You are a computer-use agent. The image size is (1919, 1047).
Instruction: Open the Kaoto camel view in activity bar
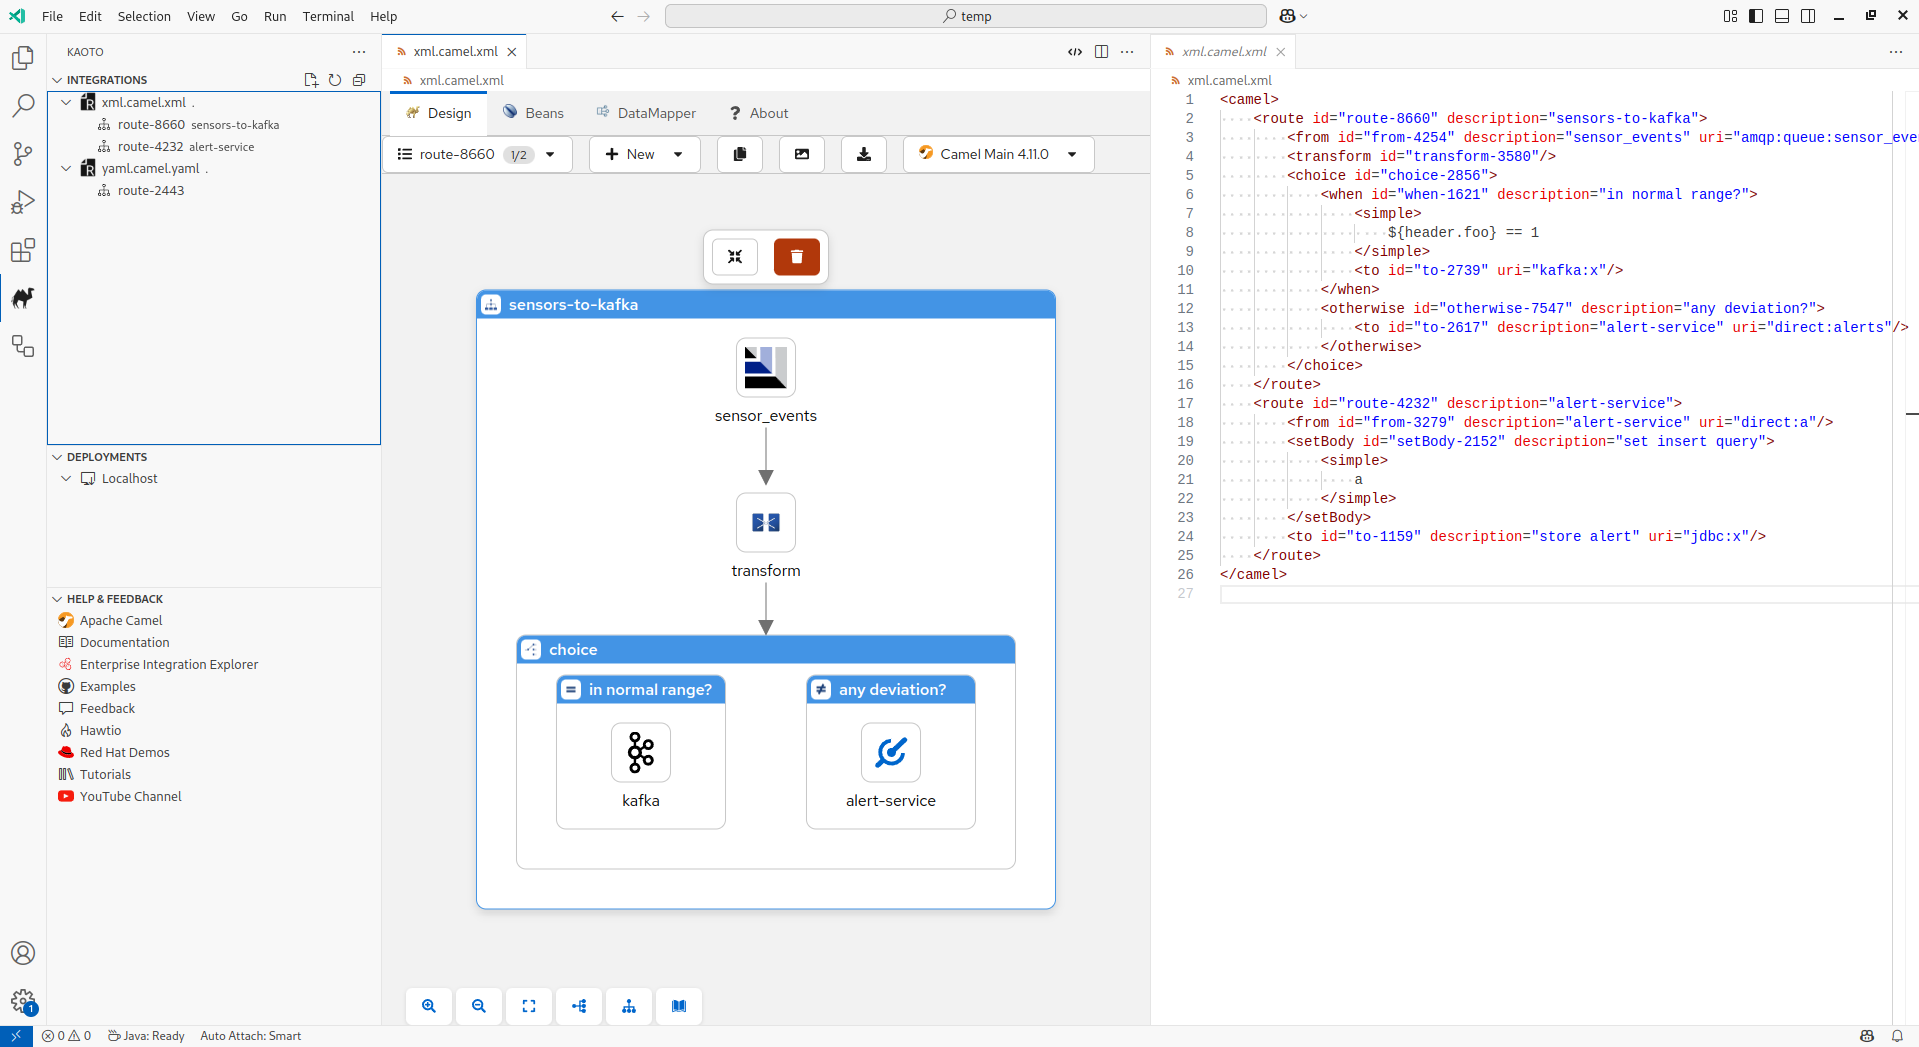tap(23, 298)
